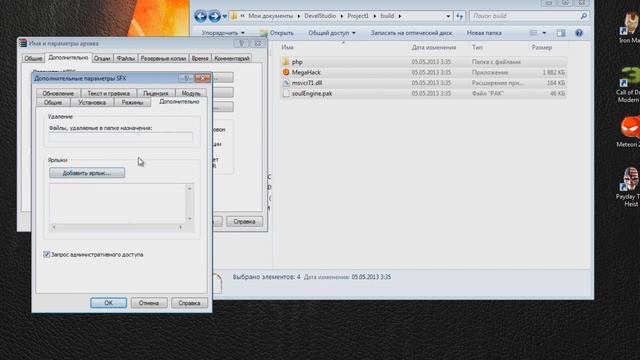Toggle the preview pane icon
This screenshot has height=360, width=640.
[561, 33]
